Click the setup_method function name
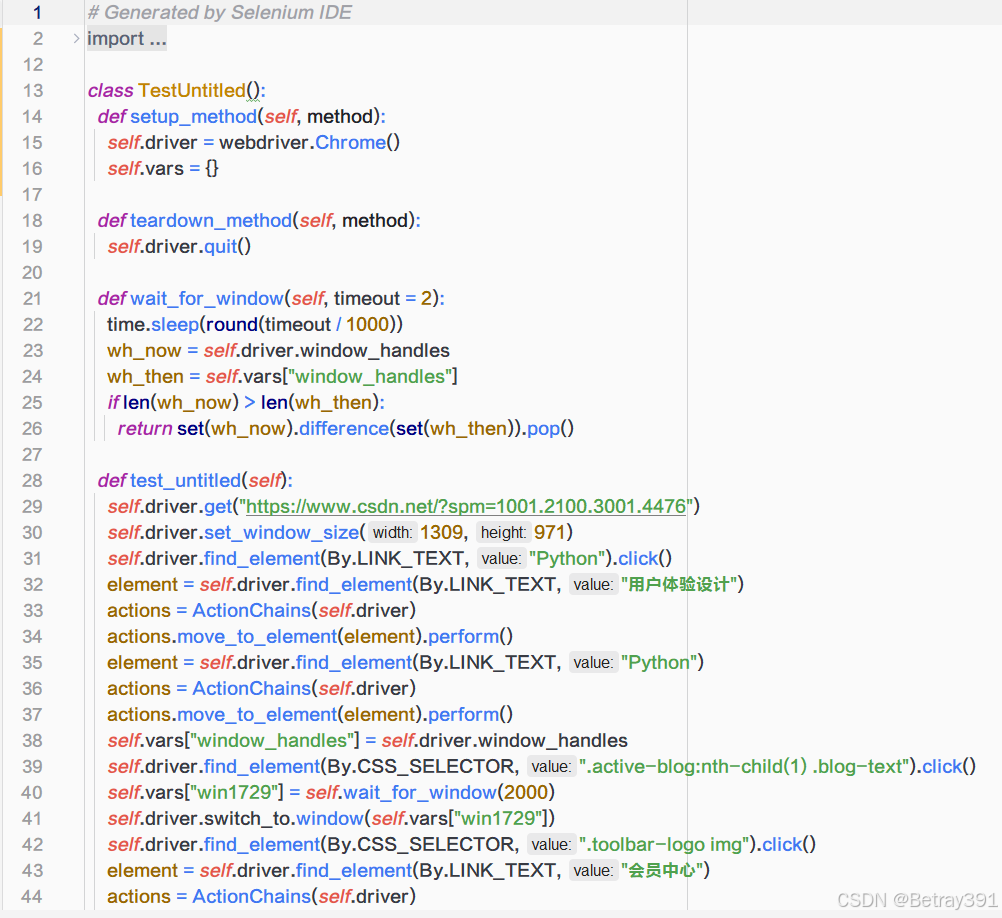 (x=194, y=116)
